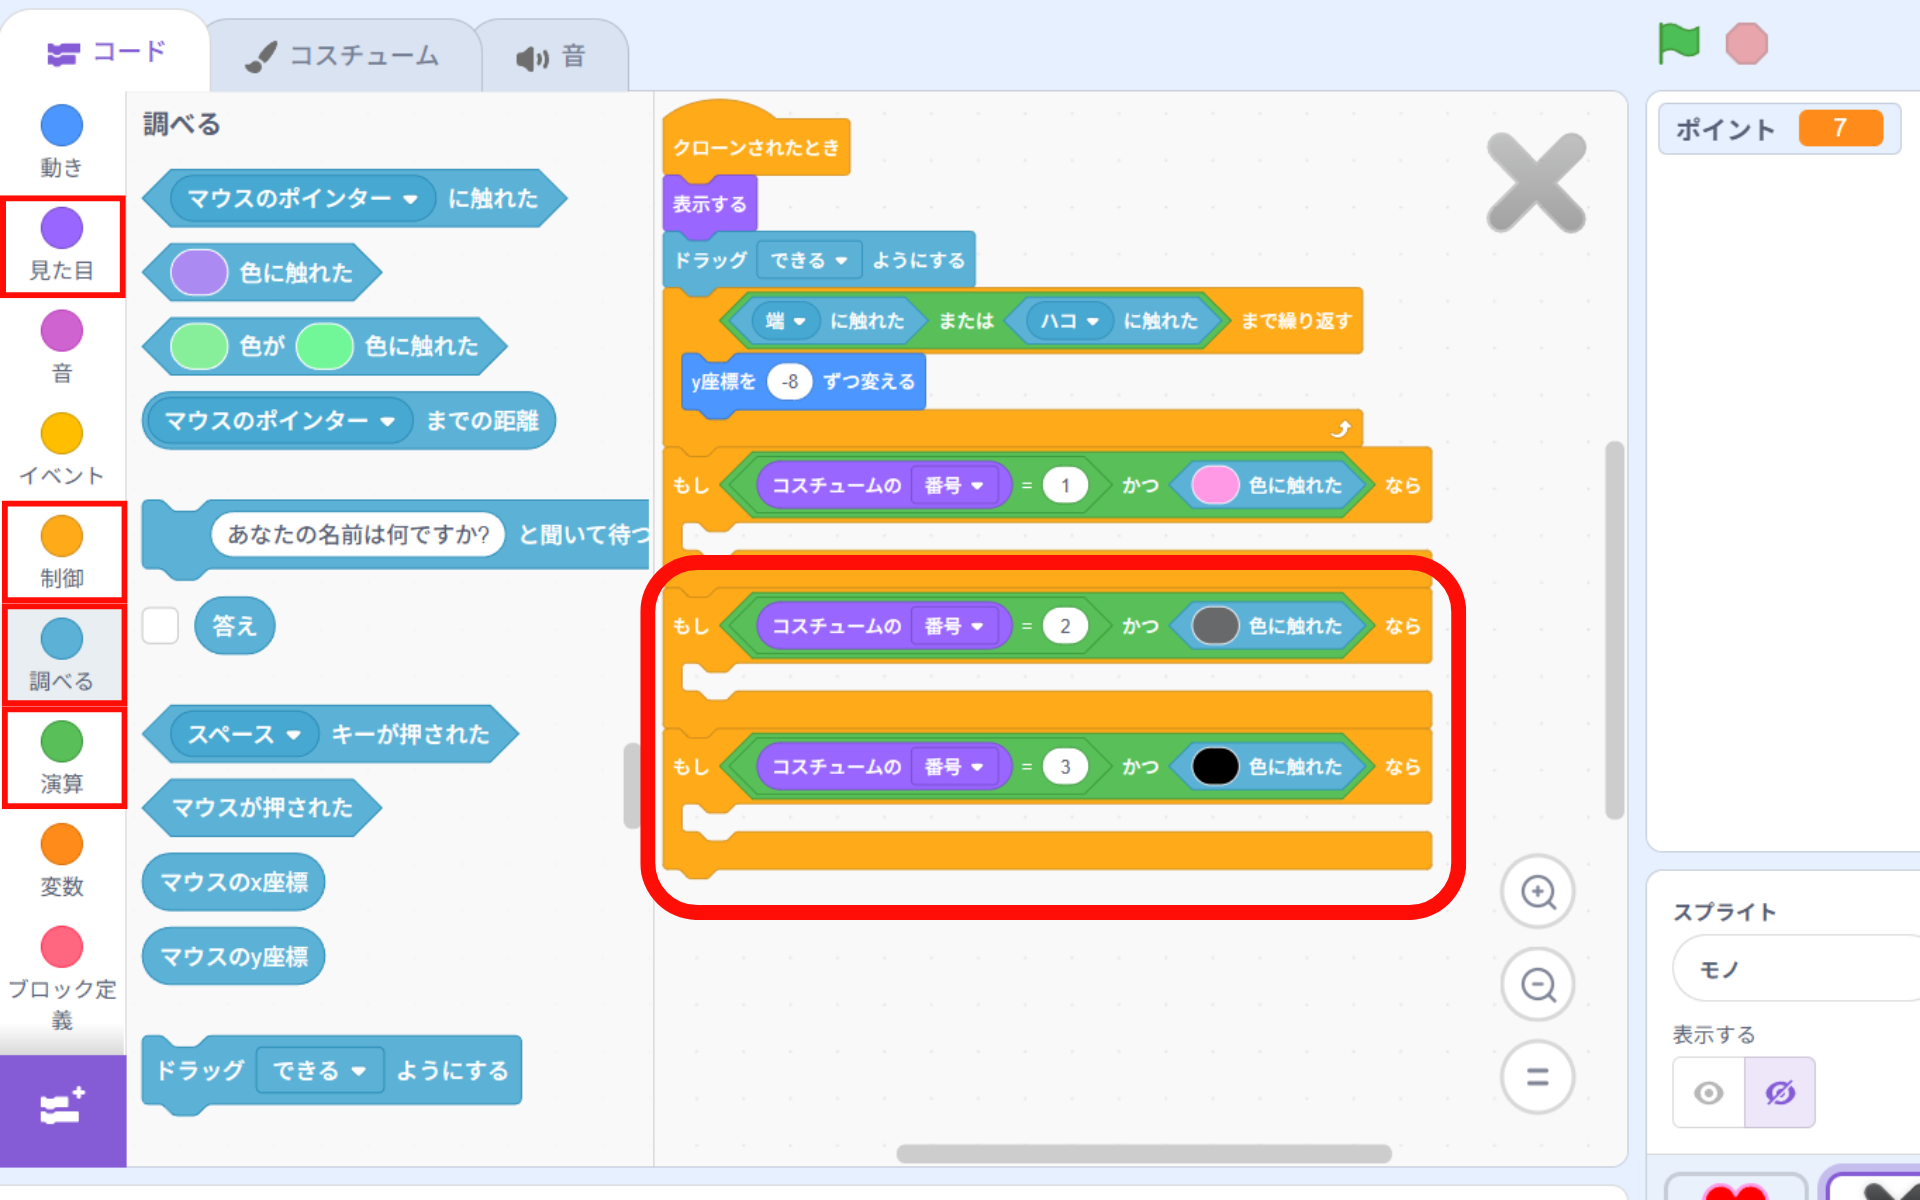The width and height of the screenshot is (1920, 1200).
Task: Zoom in on the script workspace
Action: [x=1538, y=892]
